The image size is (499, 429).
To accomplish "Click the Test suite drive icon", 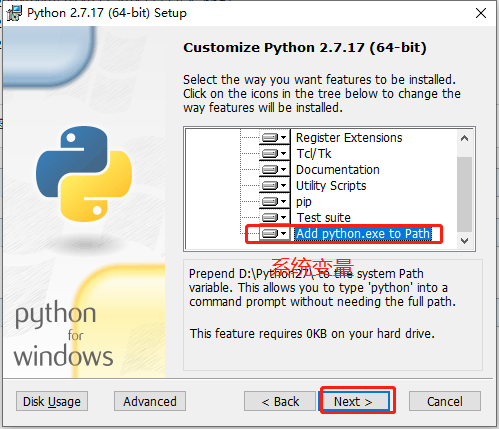I will 270,217.
